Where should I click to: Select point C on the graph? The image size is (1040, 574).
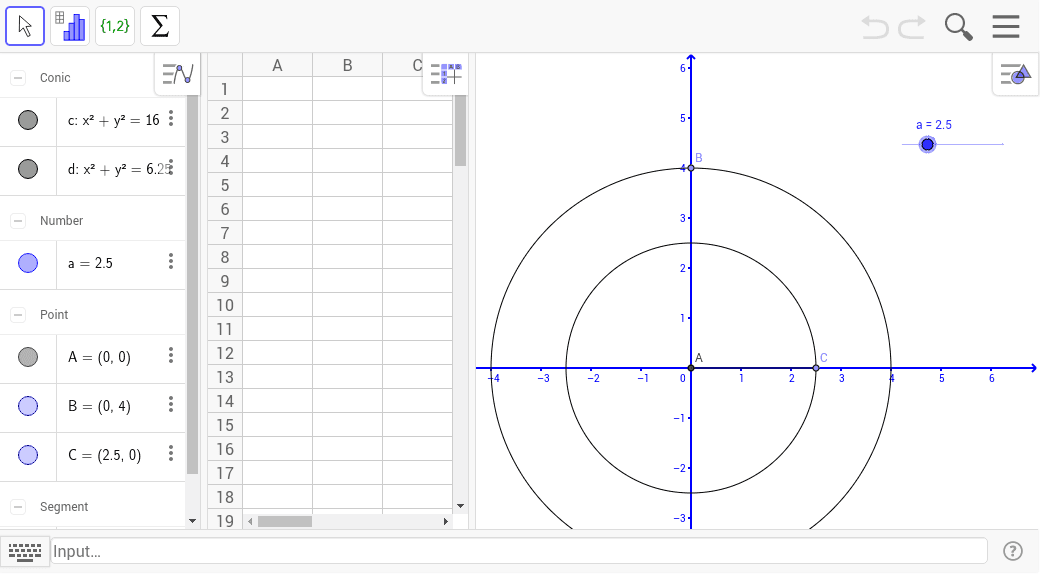point(816,368)
